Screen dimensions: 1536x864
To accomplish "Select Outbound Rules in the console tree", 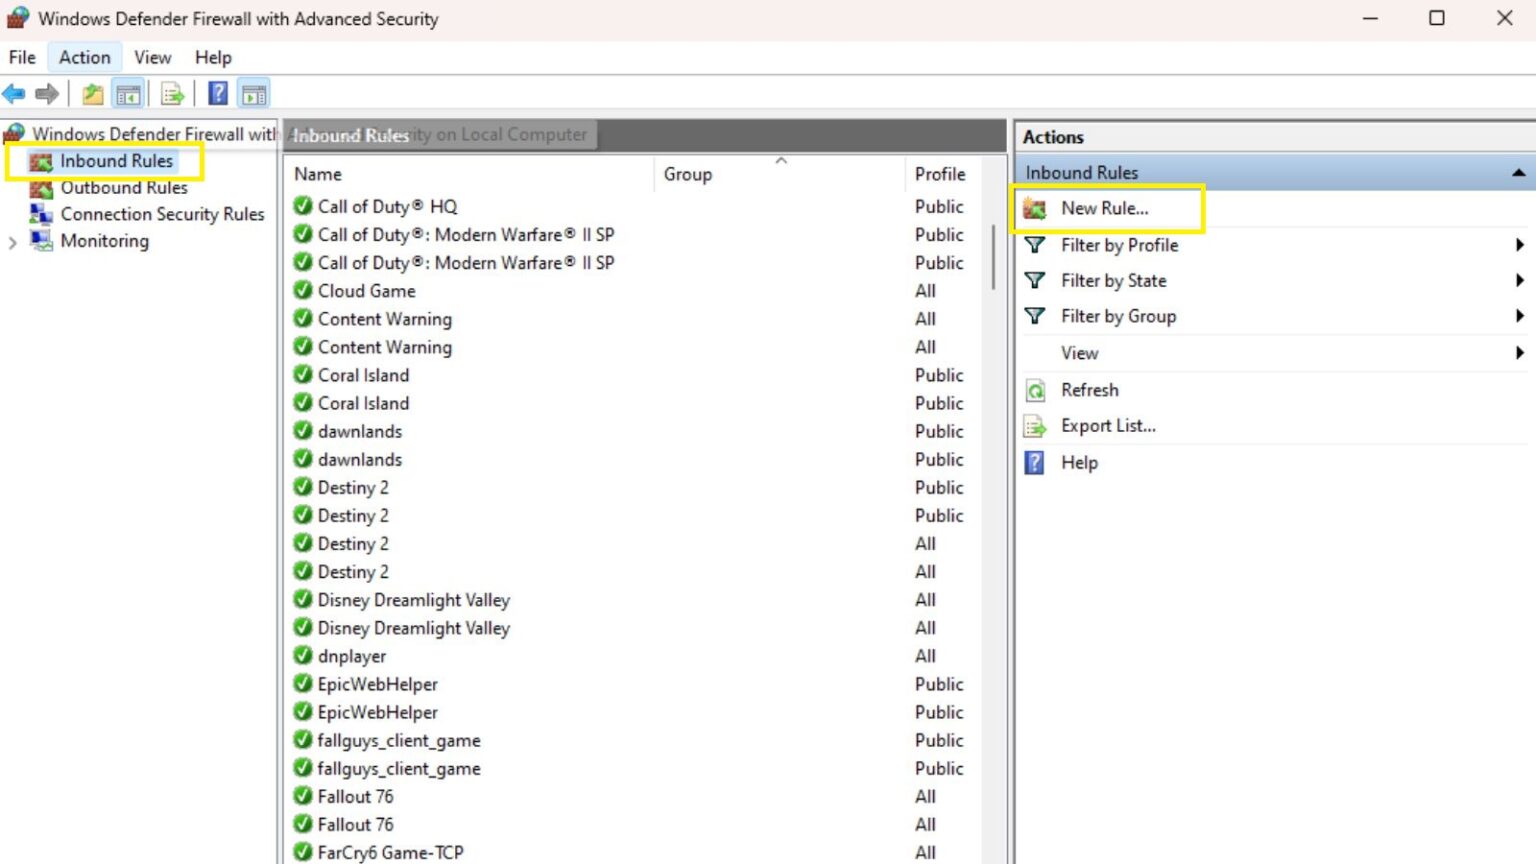I will 123,188.
